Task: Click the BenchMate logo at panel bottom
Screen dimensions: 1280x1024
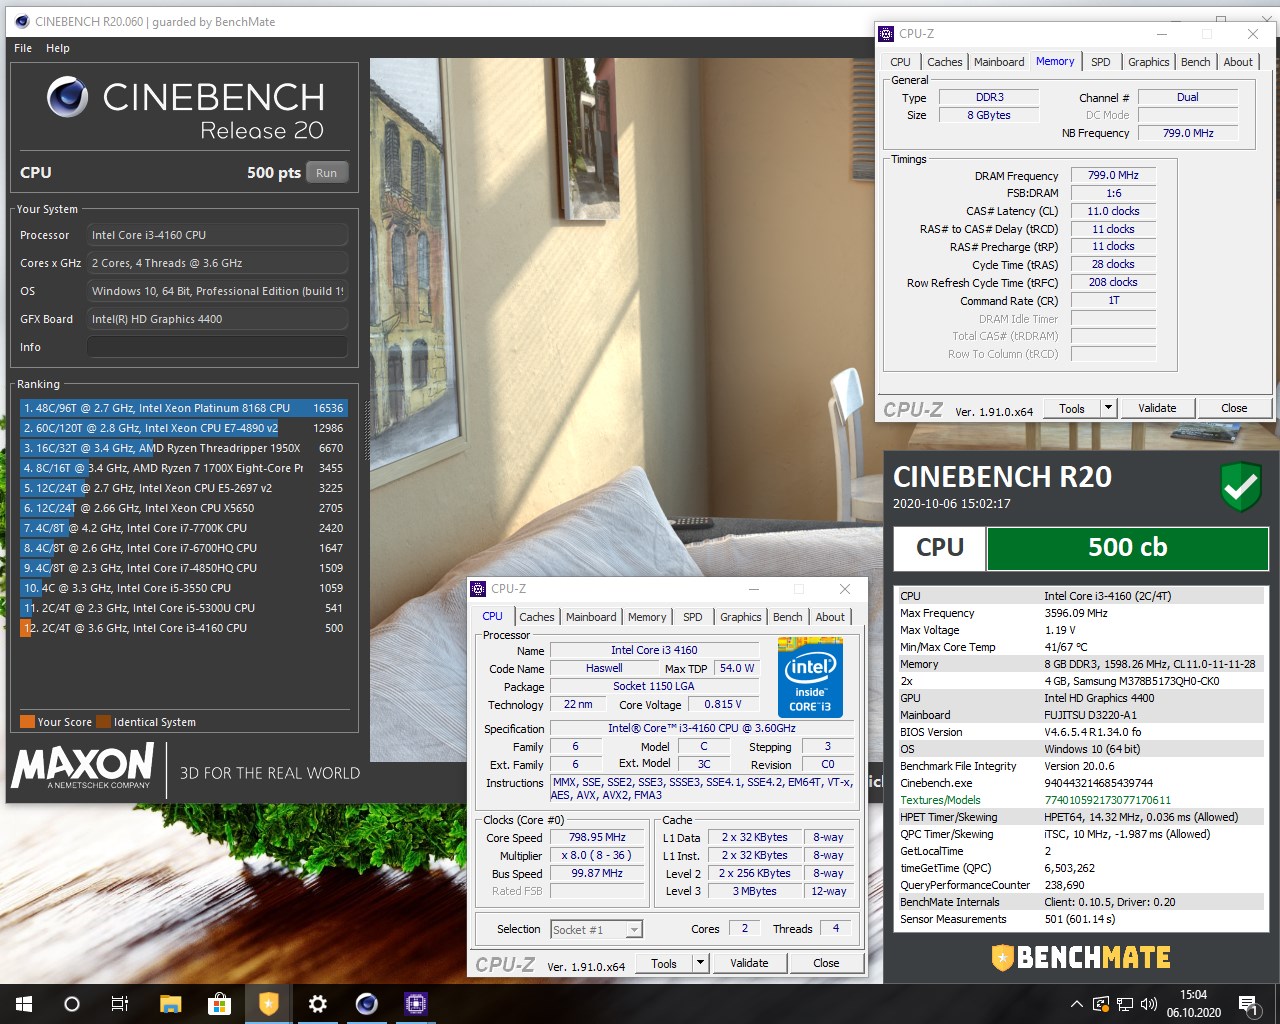Action: tap(1081, 957)
